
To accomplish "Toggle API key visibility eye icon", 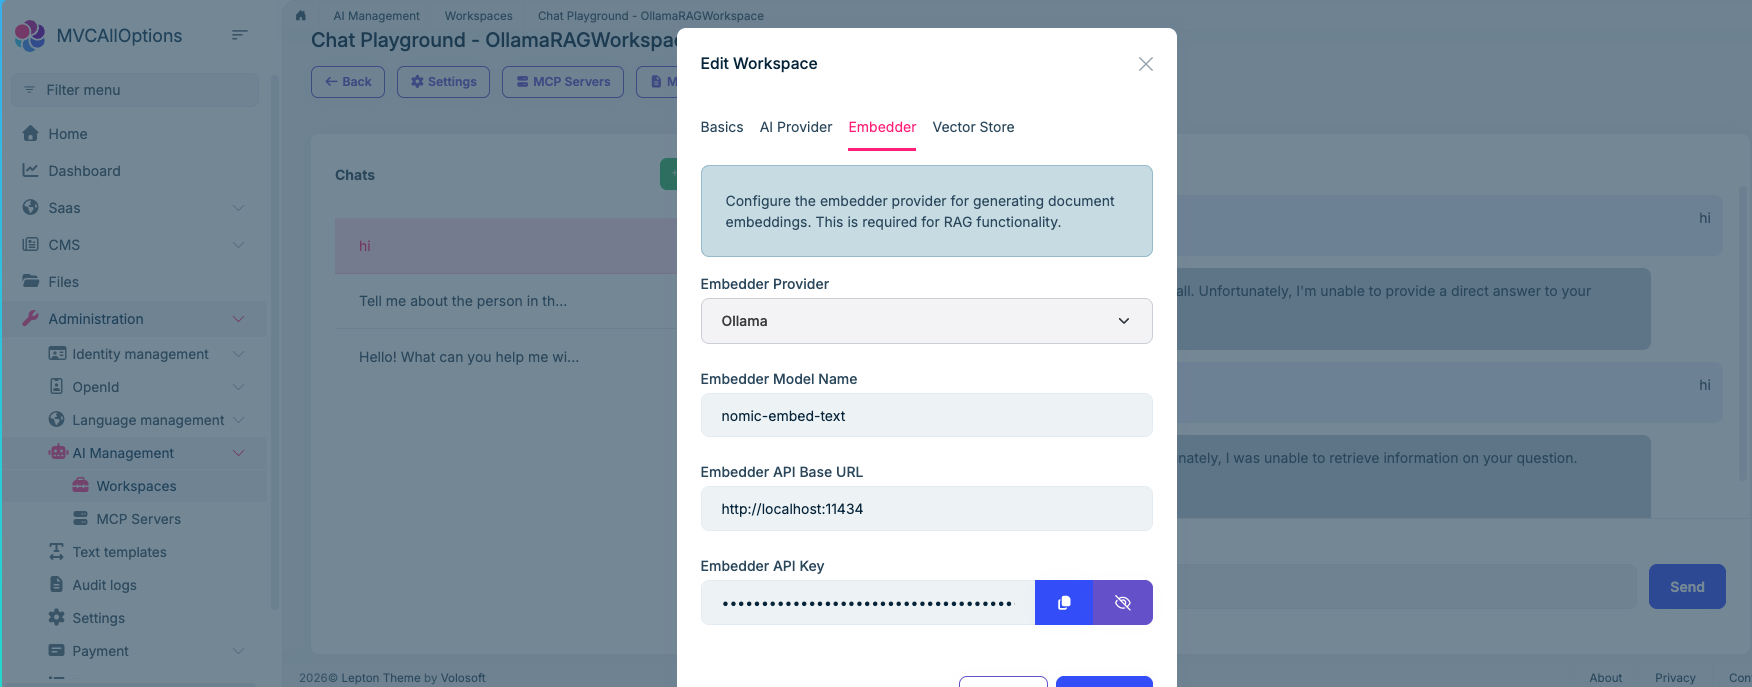I will (x=1122, y=602).
